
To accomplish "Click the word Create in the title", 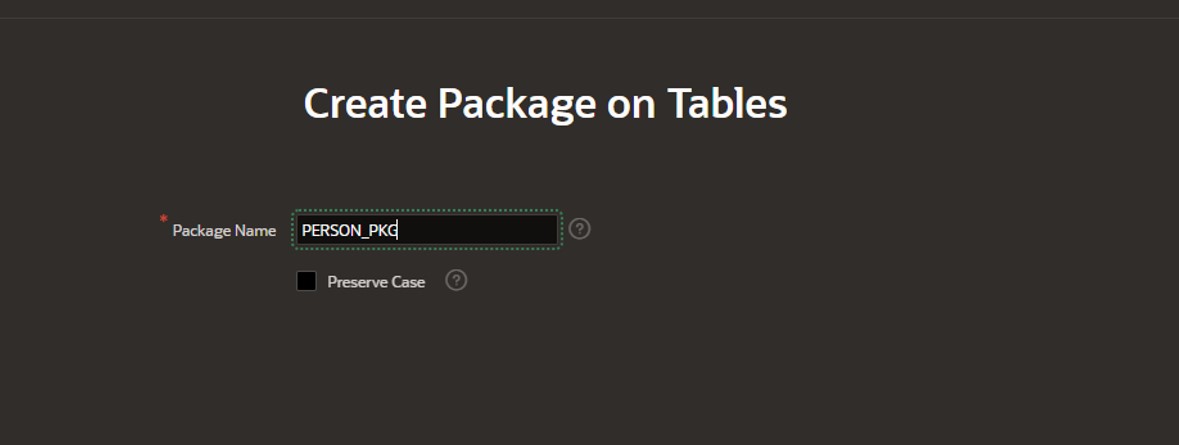I will [x=365, y=104].
